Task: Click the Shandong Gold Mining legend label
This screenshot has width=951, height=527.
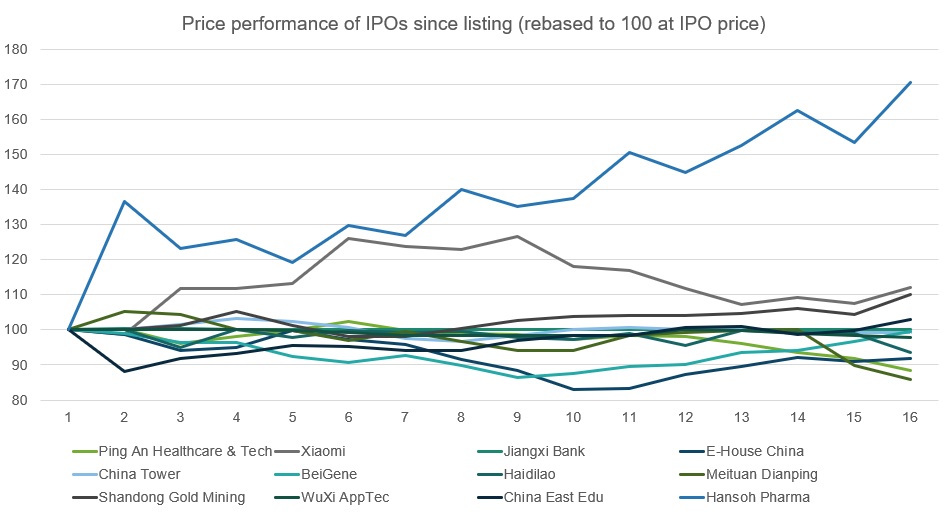Action: pos(171,497)
